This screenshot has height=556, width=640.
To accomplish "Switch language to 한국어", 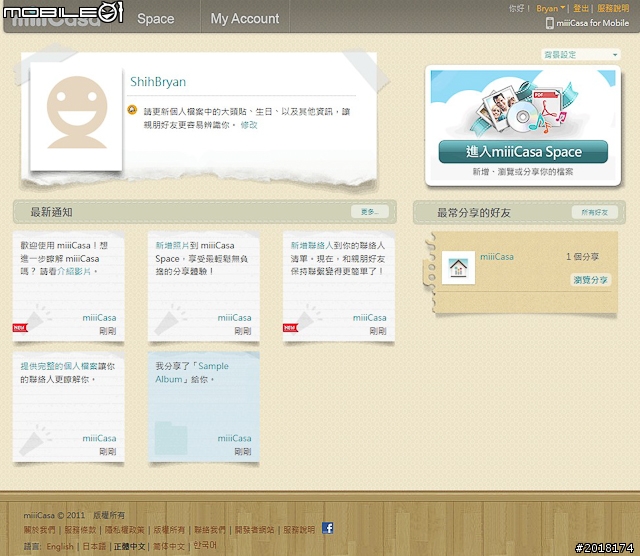I will tap(205, 545).
